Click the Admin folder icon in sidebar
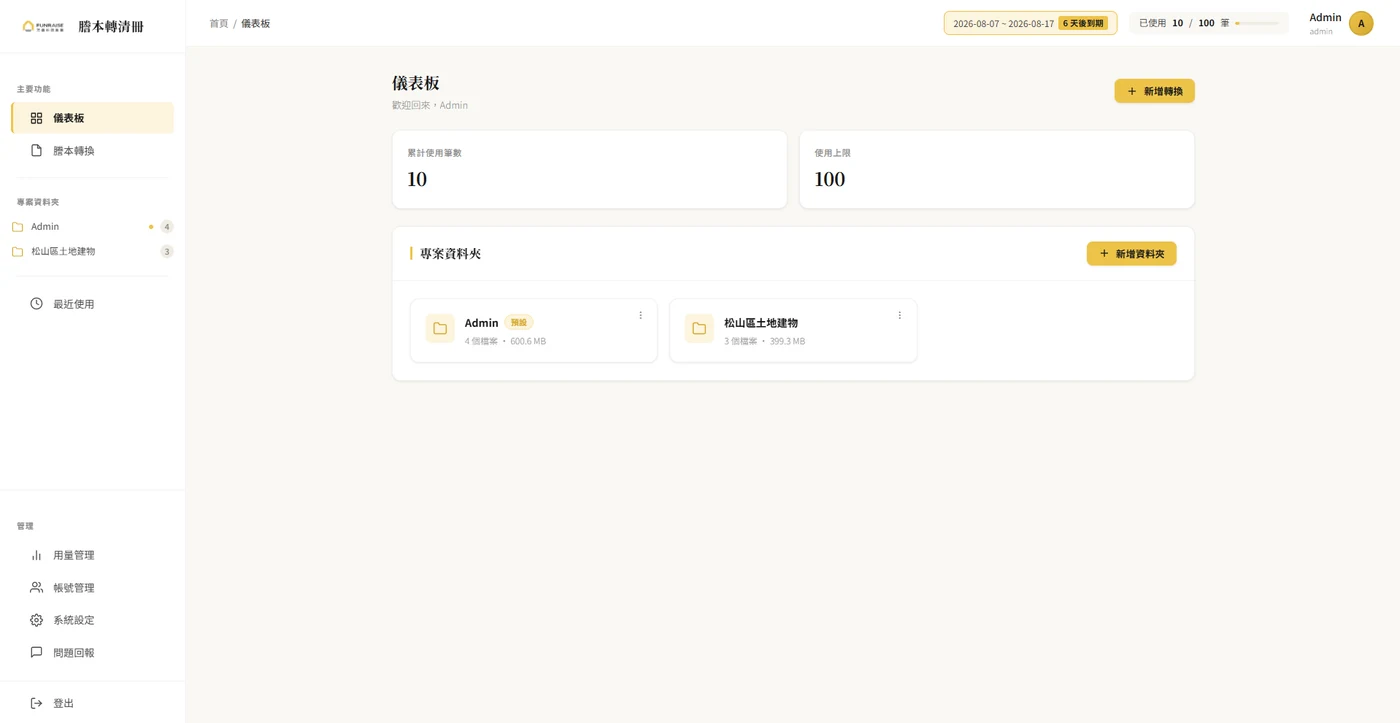This screenshot has height=723, width=1400. click(17, 227)
